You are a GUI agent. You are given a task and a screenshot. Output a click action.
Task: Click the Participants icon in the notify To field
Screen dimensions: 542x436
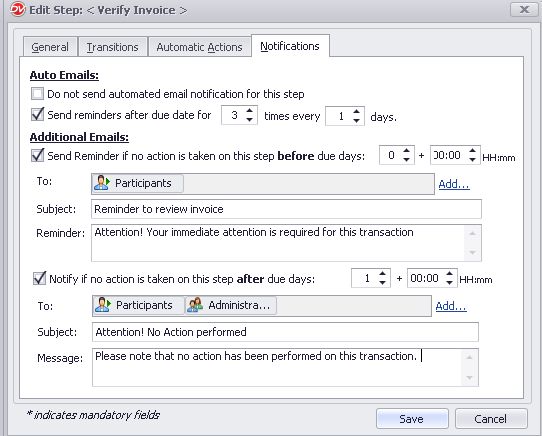point(103,305)
